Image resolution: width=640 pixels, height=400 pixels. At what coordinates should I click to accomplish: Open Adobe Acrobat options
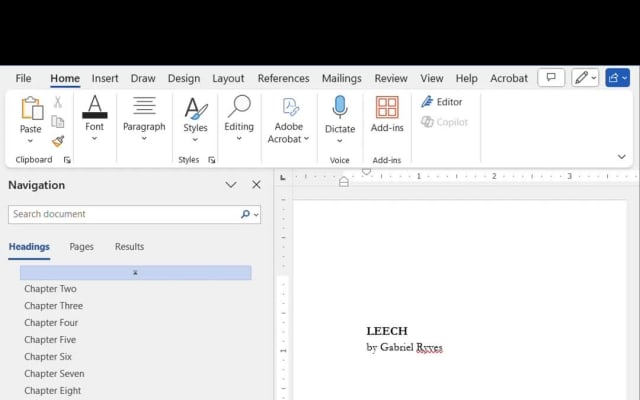289,120
